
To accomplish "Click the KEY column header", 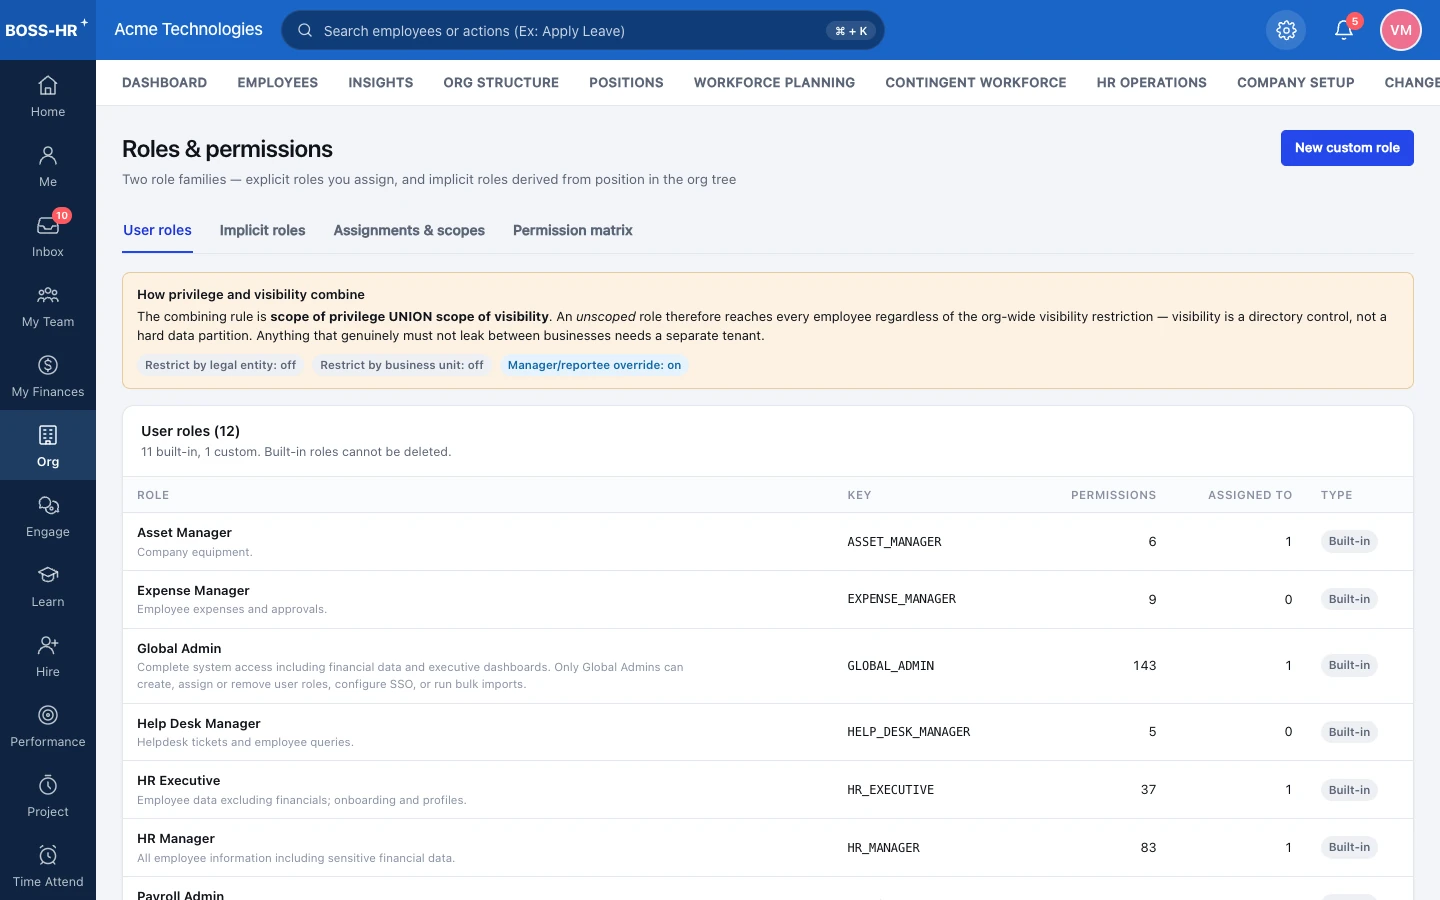I will click(x=859, y=495).
